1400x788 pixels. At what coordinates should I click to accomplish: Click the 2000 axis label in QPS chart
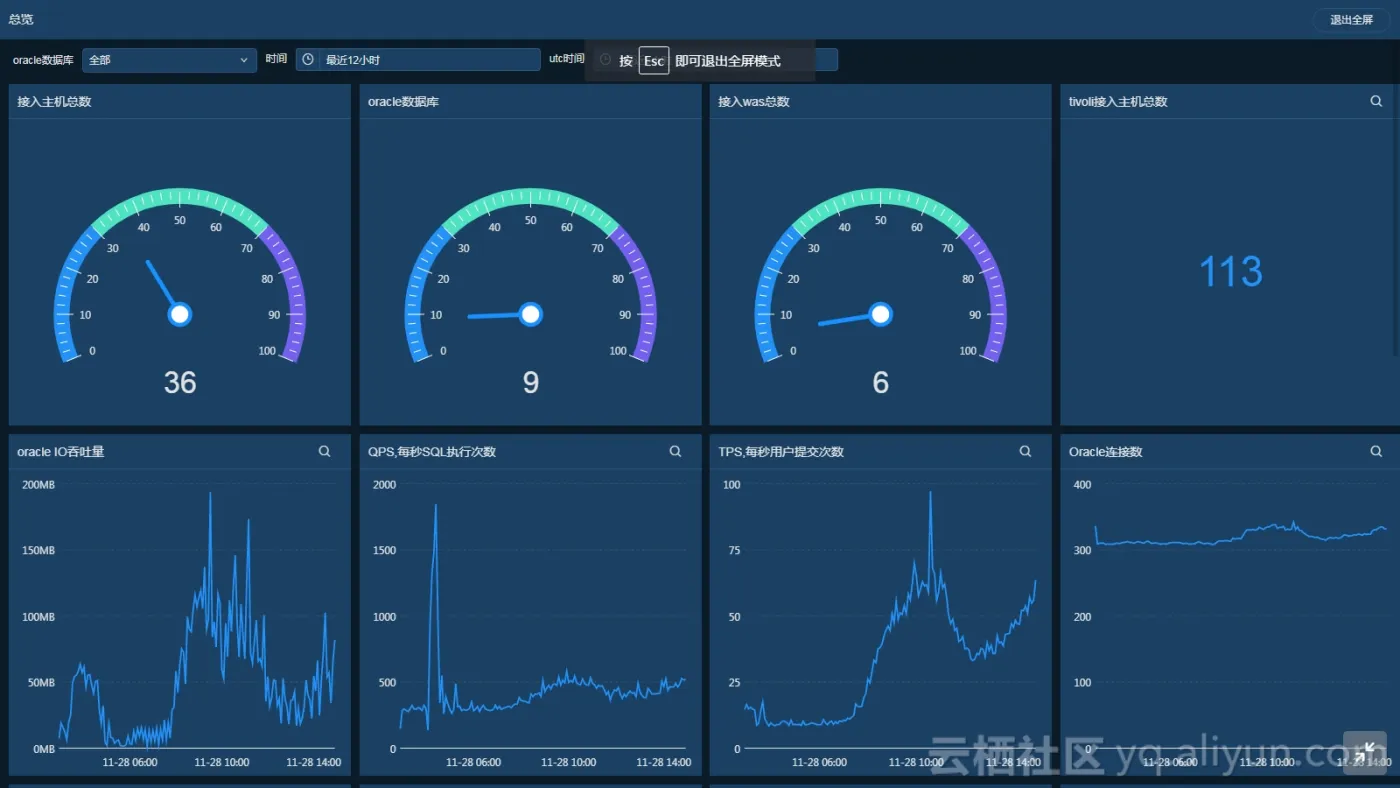pos(385,485)
